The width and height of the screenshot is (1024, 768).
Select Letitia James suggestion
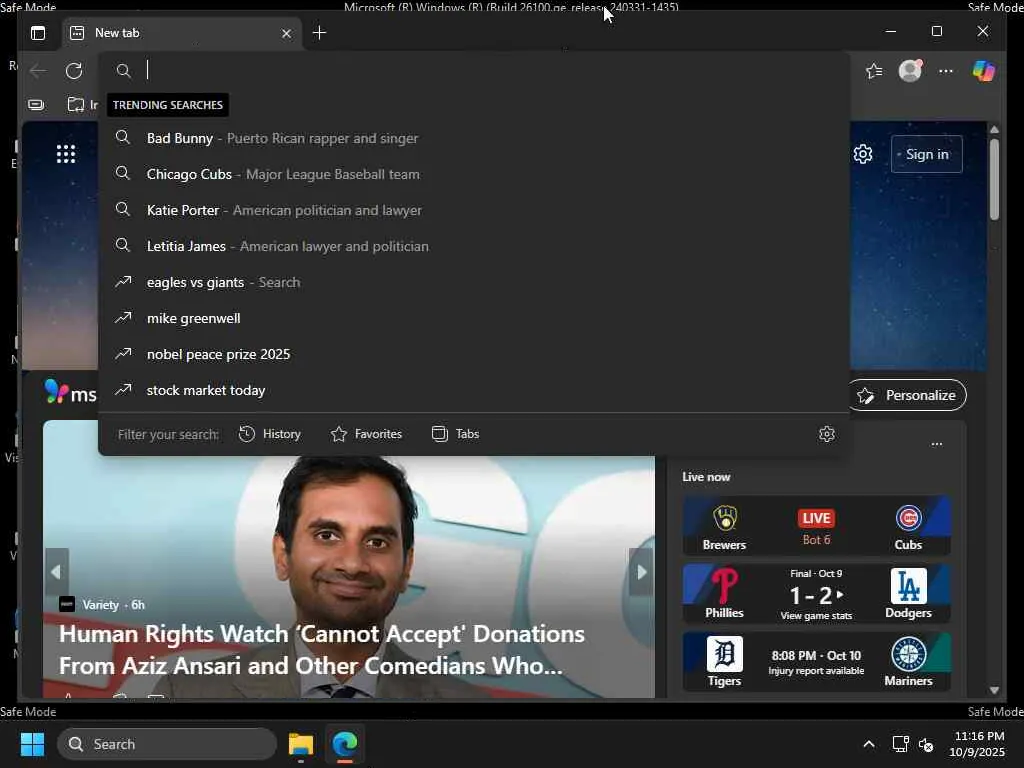(x=474, y=246)
